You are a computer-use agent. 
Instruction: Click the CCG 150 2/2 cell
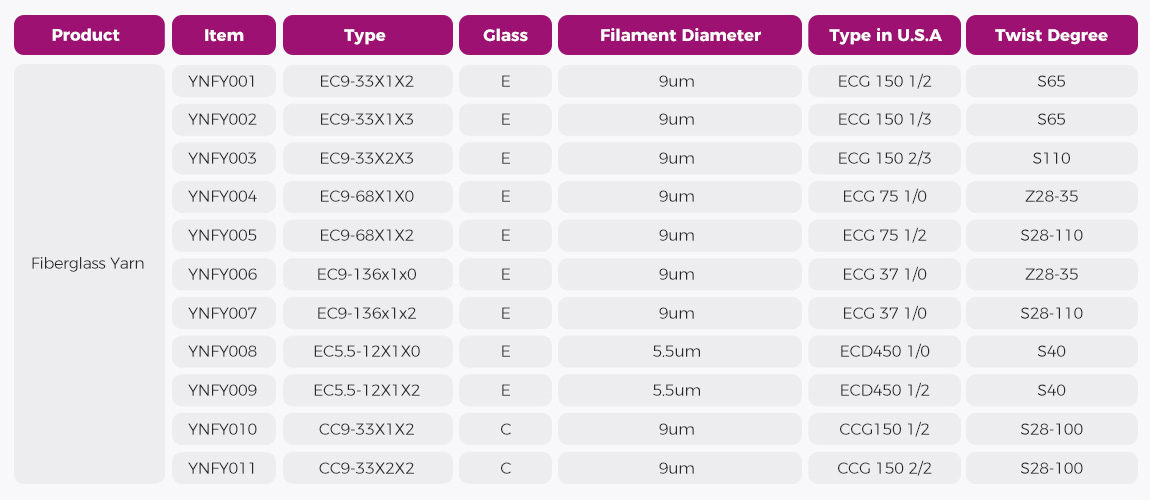884,468
